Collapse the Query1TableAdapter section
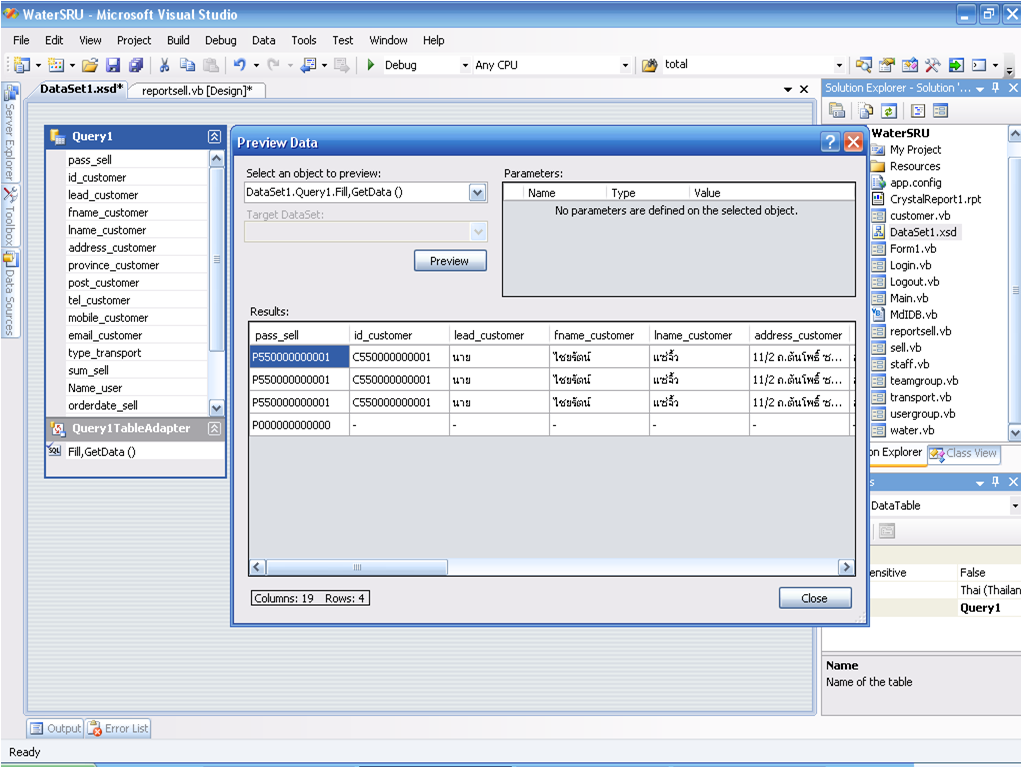This screenshot has width=1022, height=768. [214, 428]
